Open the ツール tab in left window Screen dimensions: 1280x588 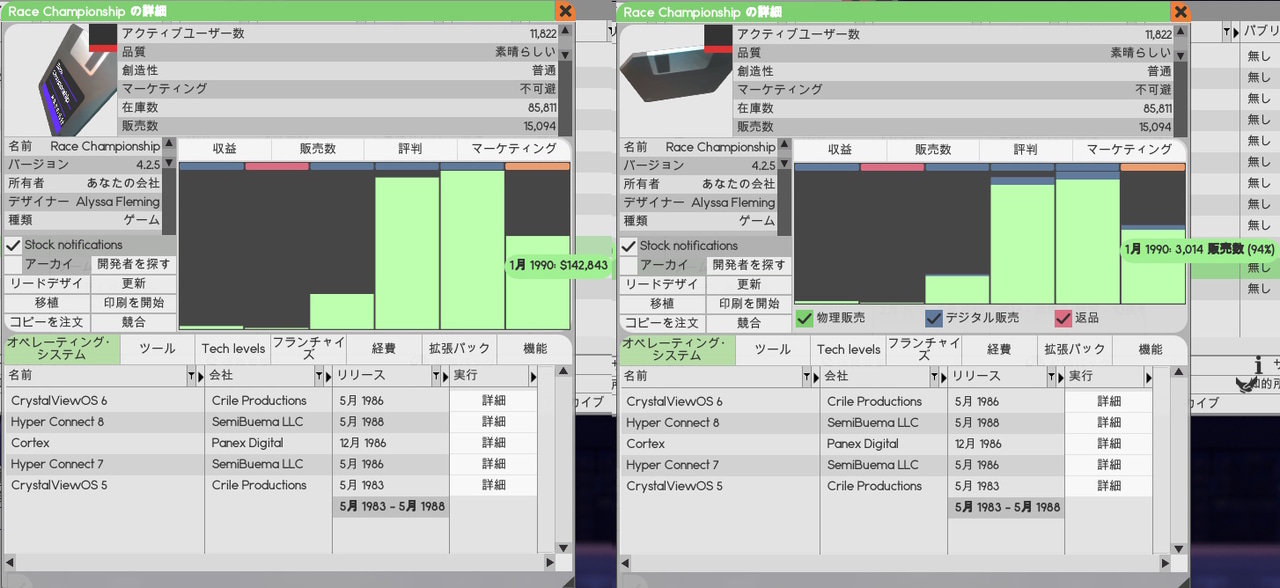[157, 349]
